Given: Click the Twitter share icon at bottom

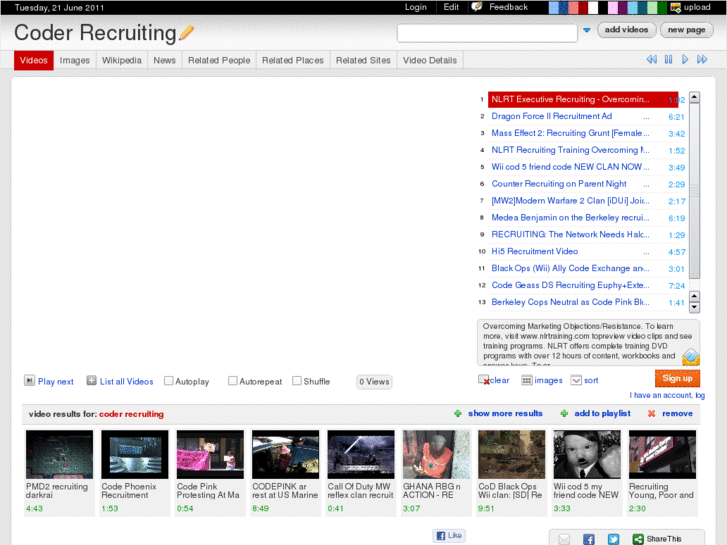Looking at the screenshot, I should pos(613,539).
